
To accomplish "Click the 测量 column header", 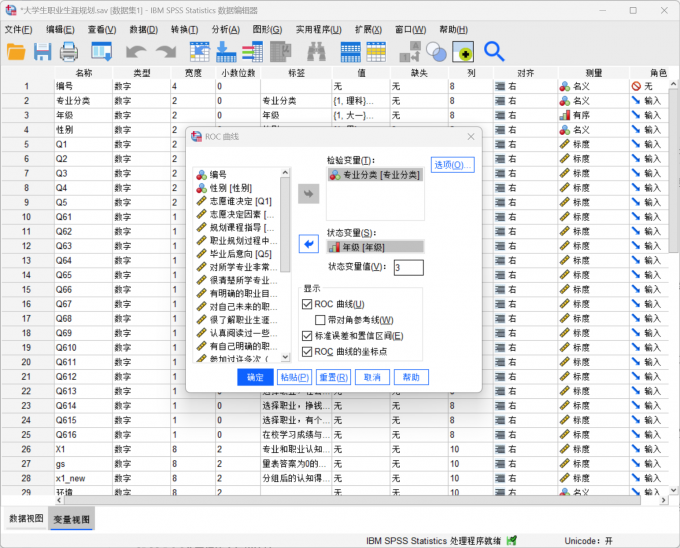I will (x=593, y=73).
